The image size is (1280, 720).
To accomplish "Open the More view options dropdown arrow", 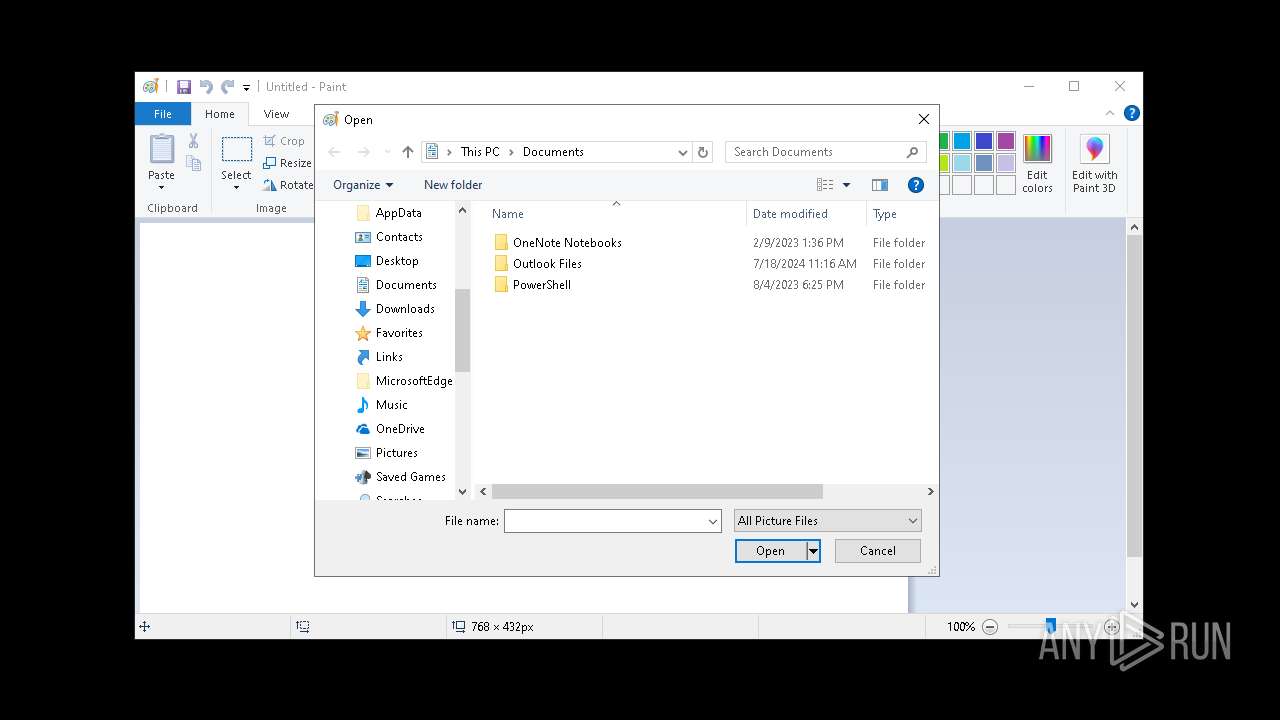I will click(846, 185).
